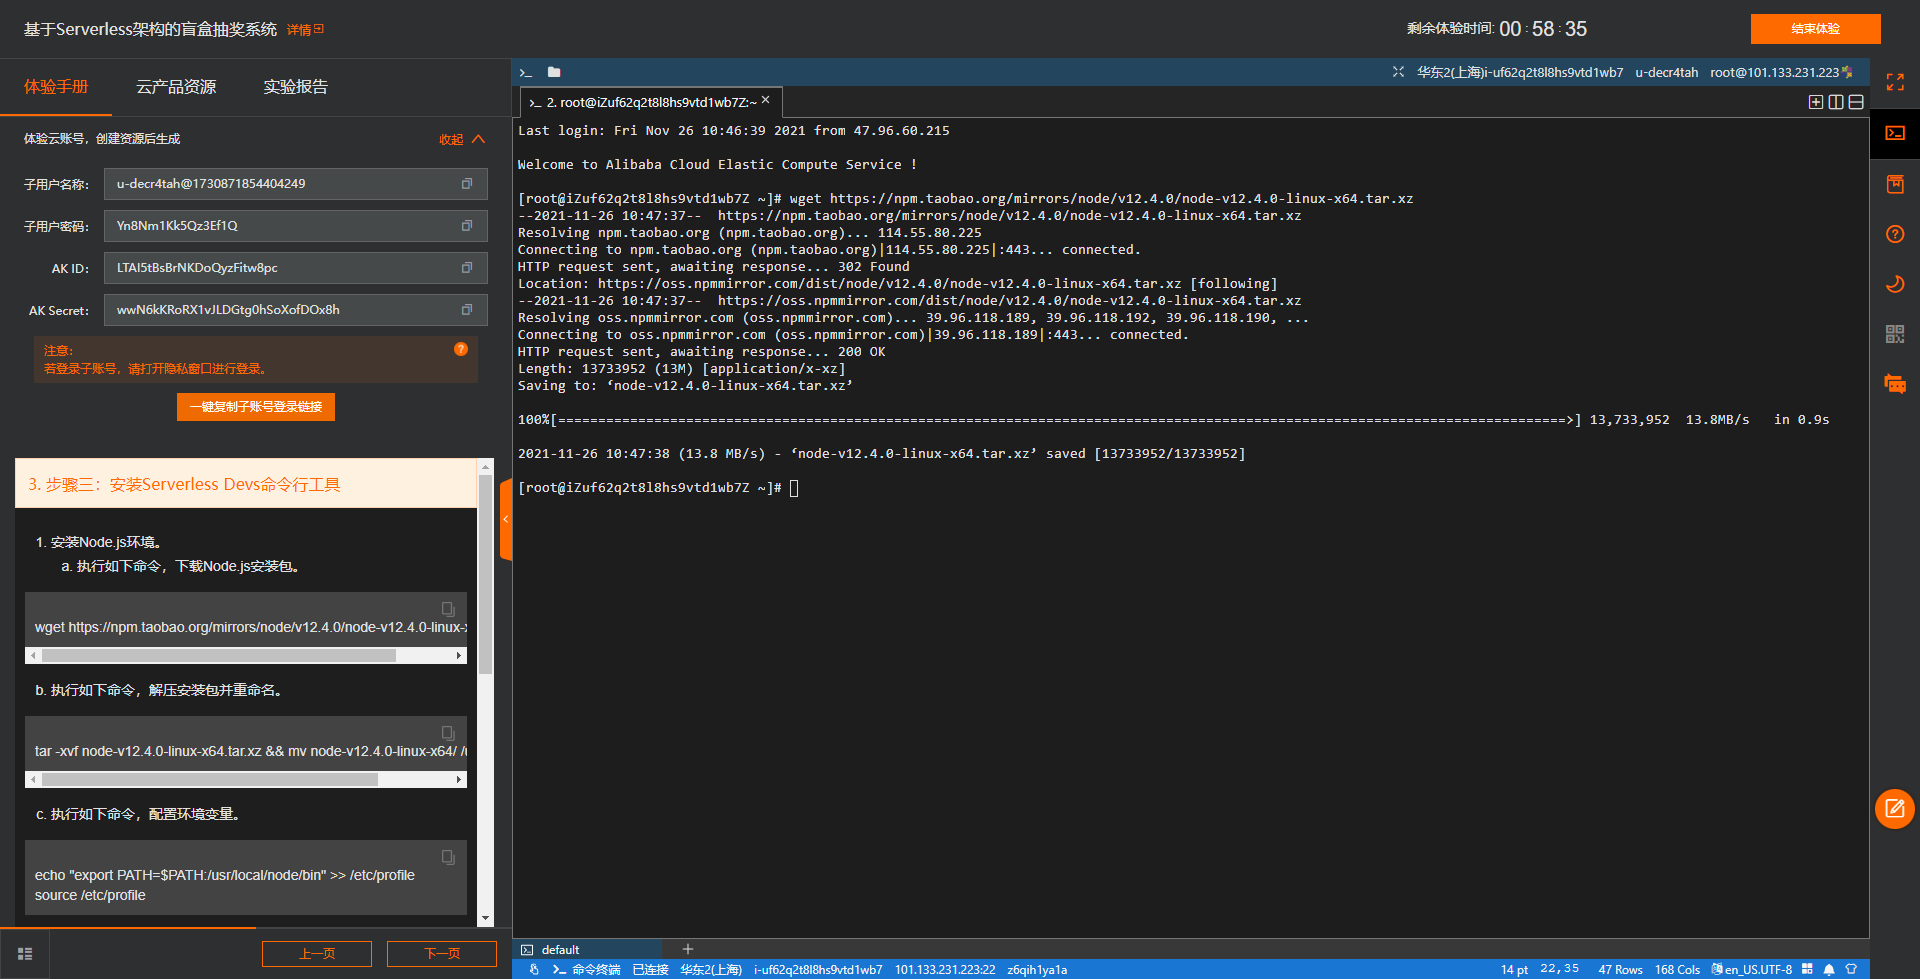Viewport: 1920px width, 979px height.
Task: Copy the AK Secret value
Action: (x=466, y=310)
